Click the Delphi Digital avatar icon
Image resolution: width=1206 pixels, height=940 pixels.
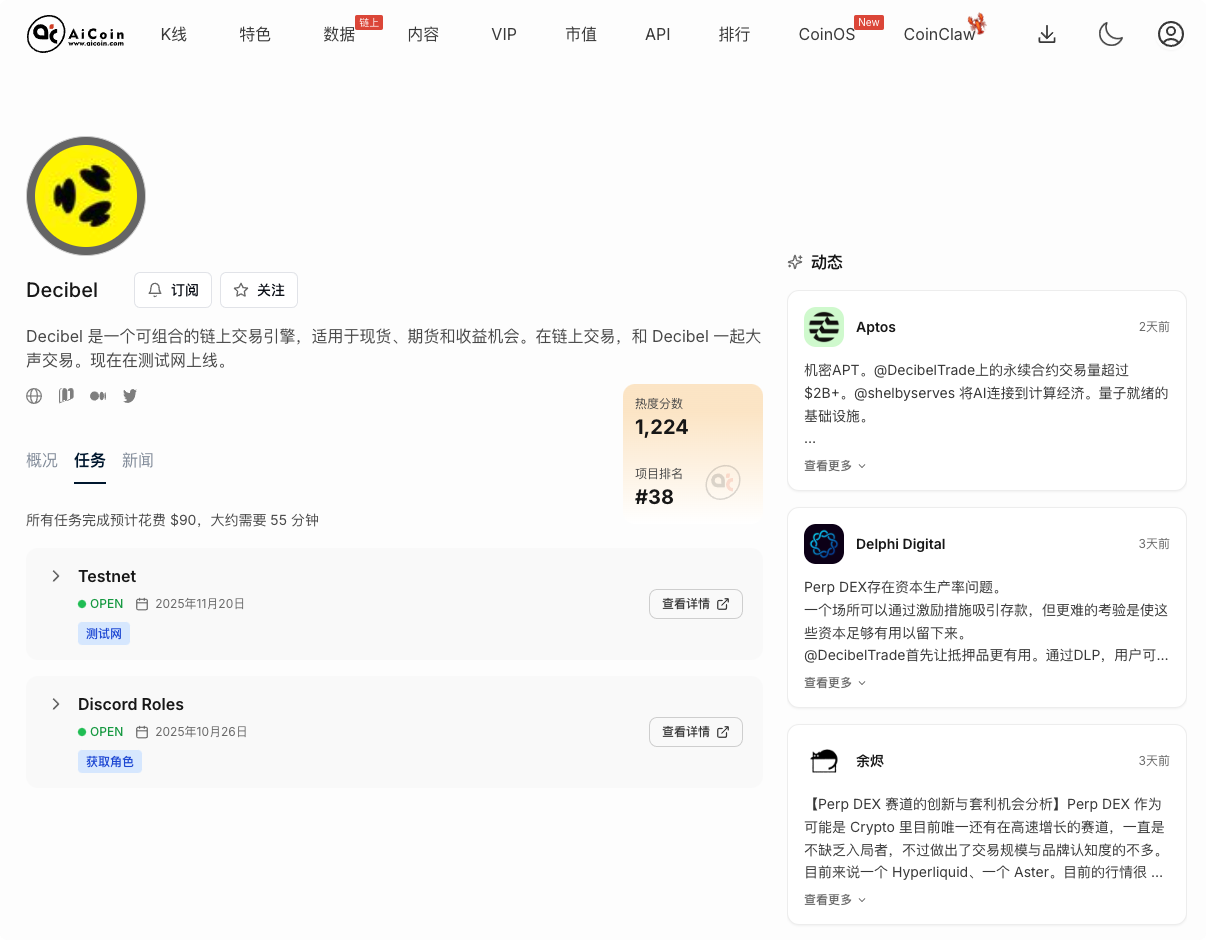824,544
